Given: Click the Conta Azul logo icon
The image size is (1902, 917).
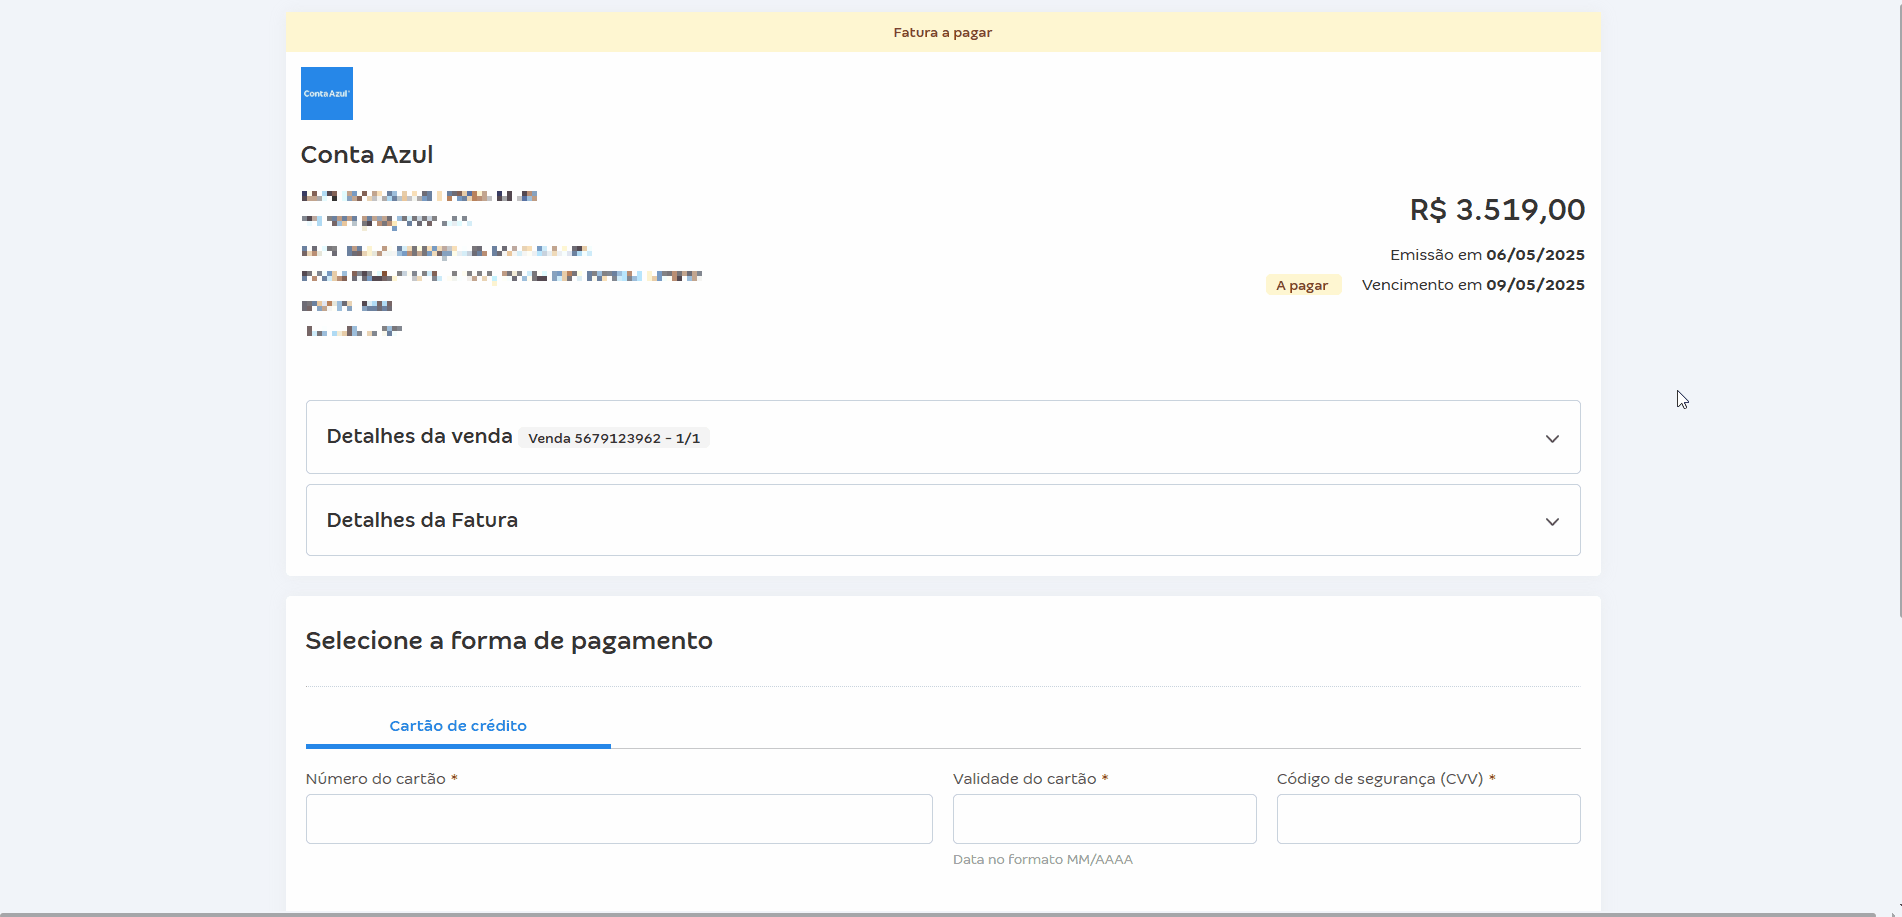Looking at the screenshot, I should tap(326, 92).
